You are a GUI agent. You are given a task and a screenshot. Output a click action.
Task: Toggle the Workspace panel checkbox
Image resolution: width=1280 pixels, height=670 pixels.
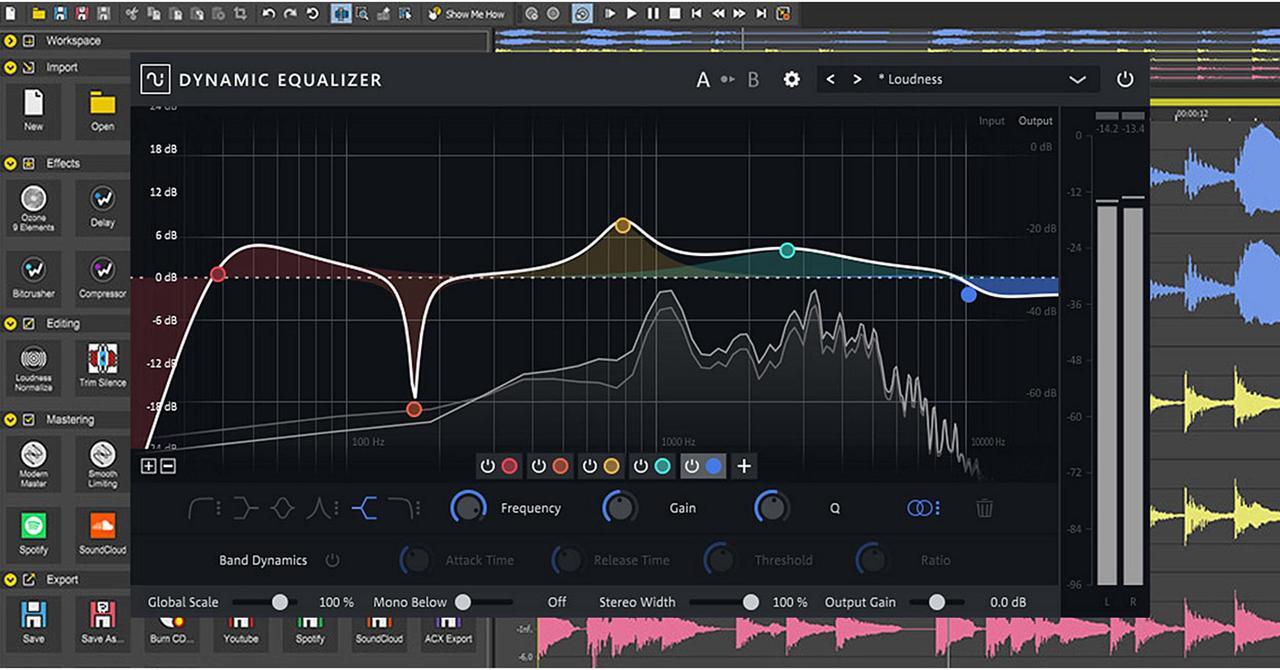pos(28,41)
